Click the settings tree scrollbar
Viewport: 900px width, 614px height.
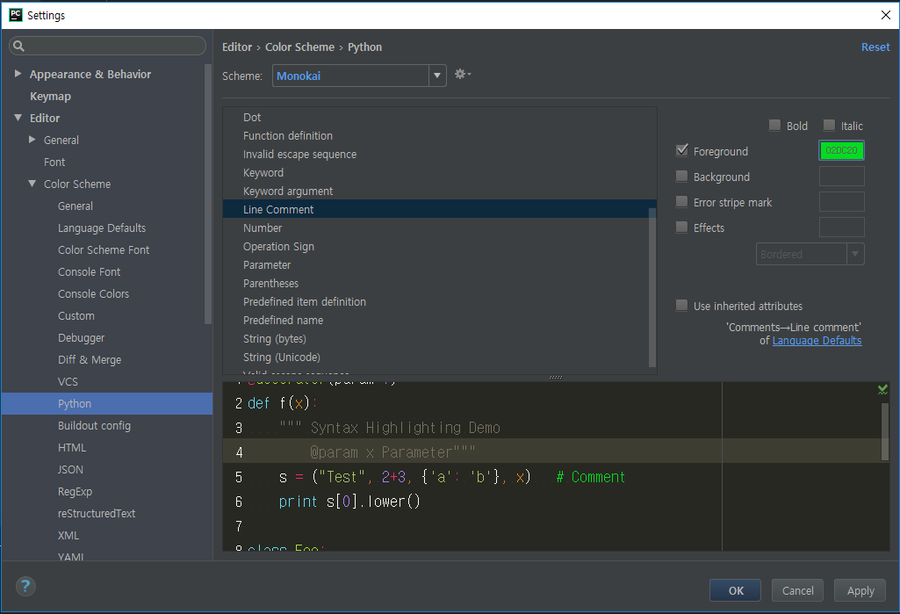[208, 194]
